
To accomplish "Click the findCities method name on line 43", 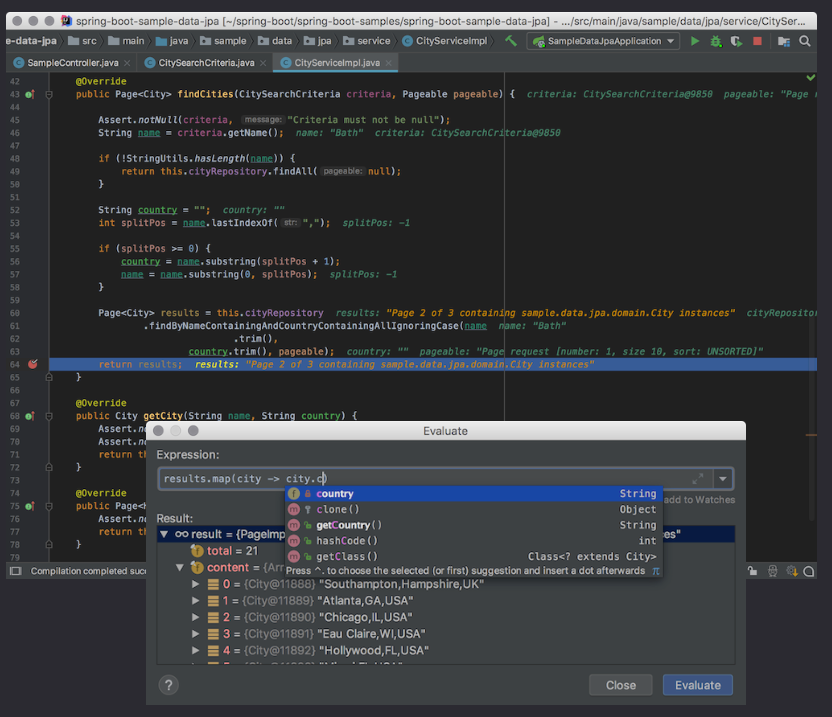I will click(205, 94).
